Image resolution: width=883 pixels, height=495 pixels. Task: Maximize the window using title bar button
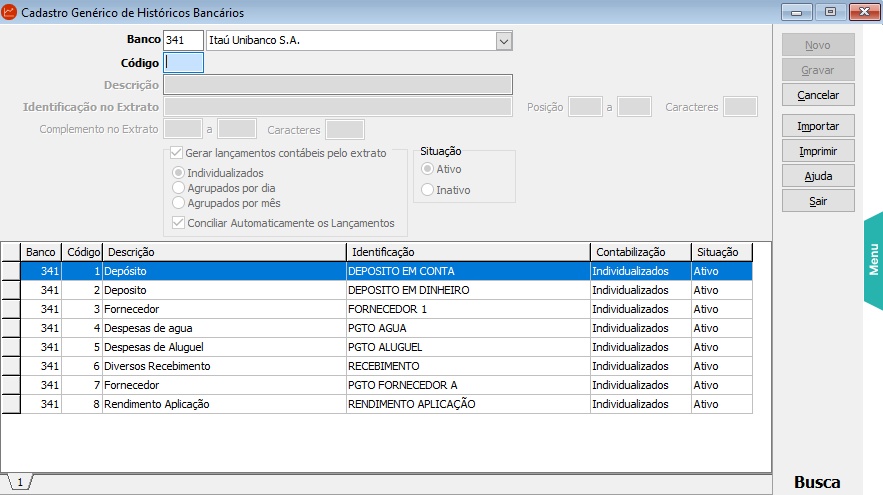829,12
